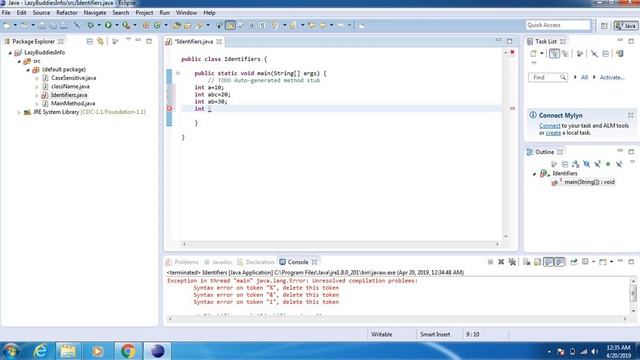Viewport: 640px width, 360px height.
Task: Toggle Link with Editor in Package Explorer
Action: click(100, 41)
